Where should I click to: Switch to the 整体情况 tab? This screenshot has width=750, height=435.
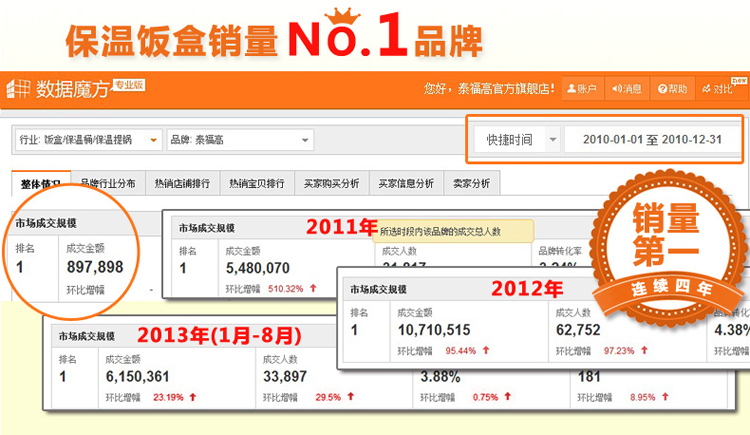pos(41,184)
